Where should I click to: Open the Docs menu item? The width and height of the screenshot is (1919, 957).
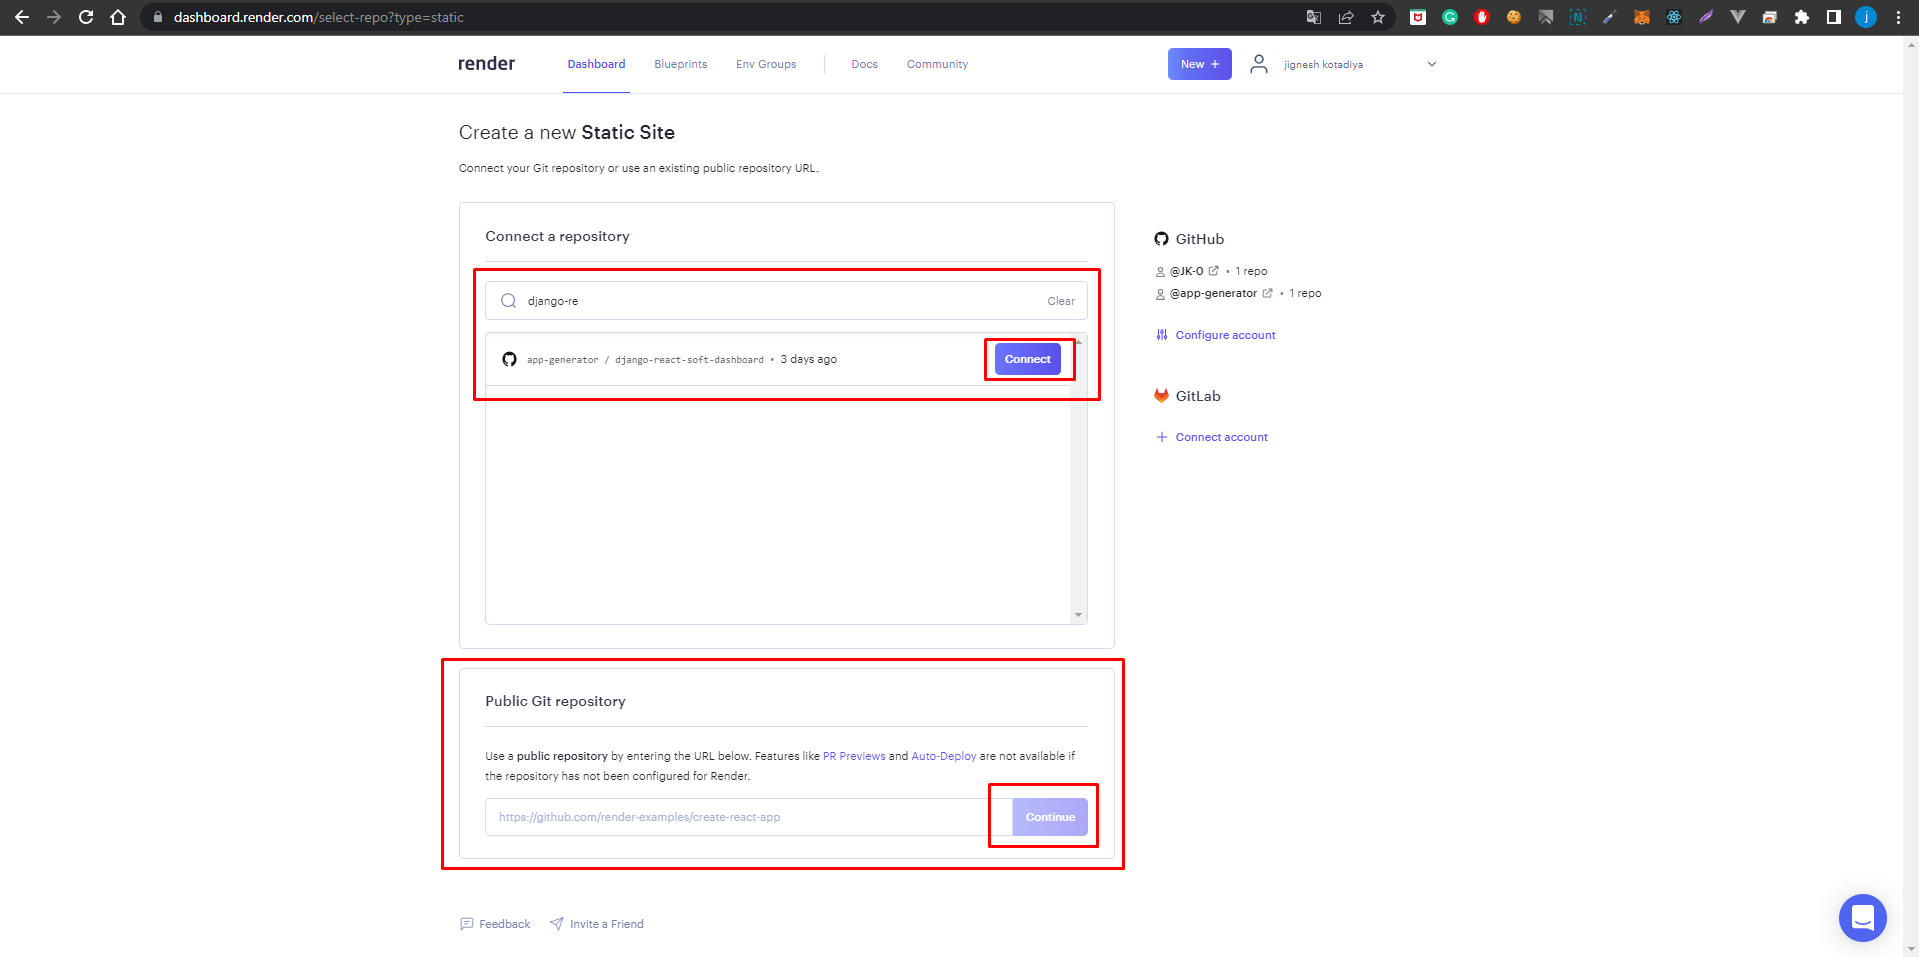tap(864, 63)
